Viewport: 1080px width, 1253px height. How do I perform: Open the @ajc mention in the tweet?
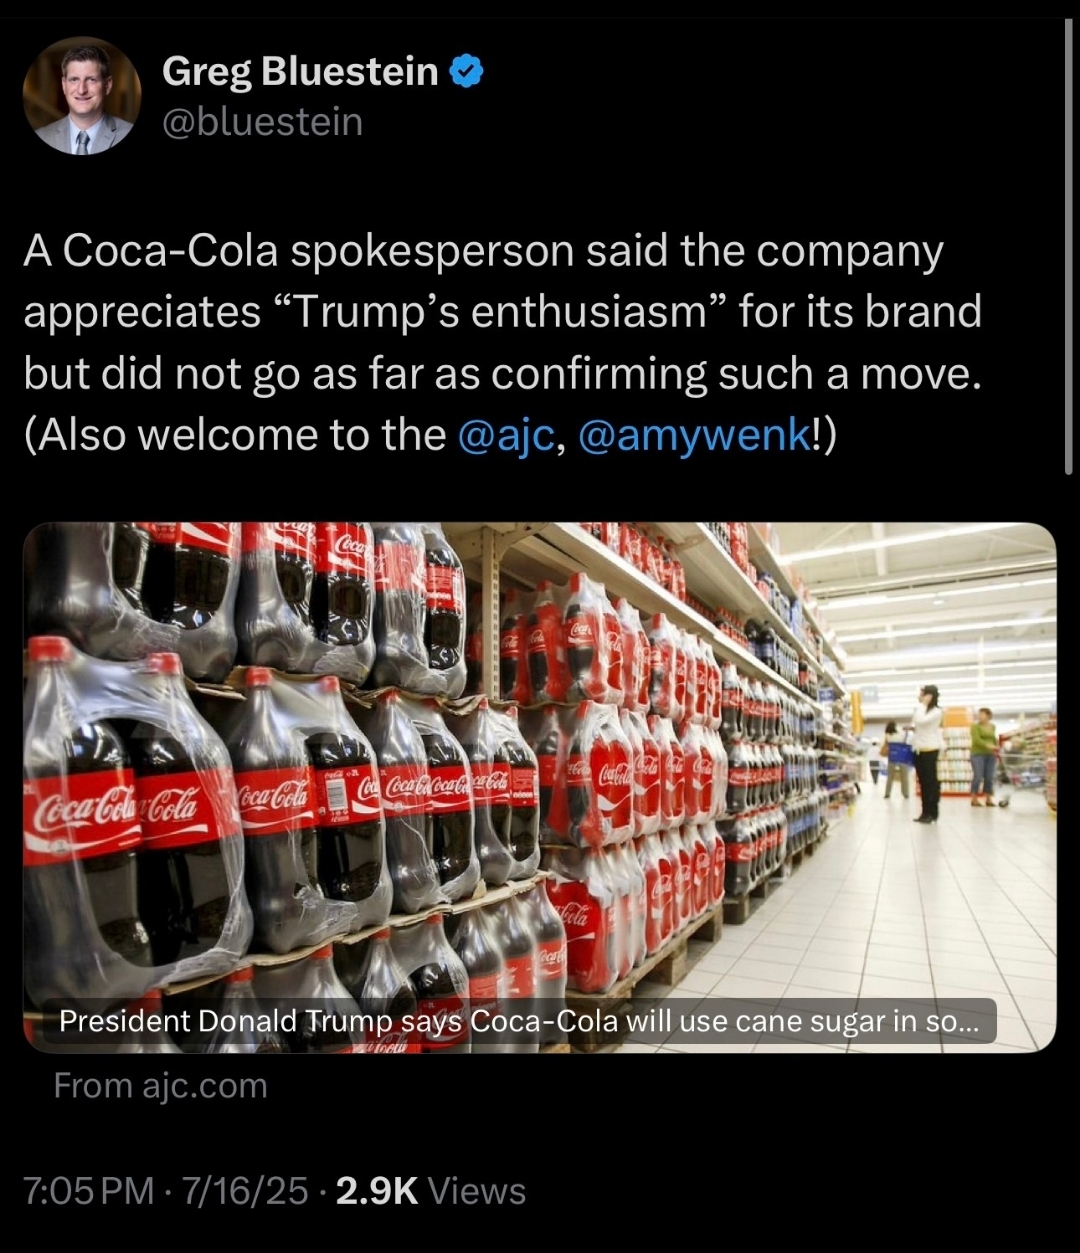click(505, 434)
